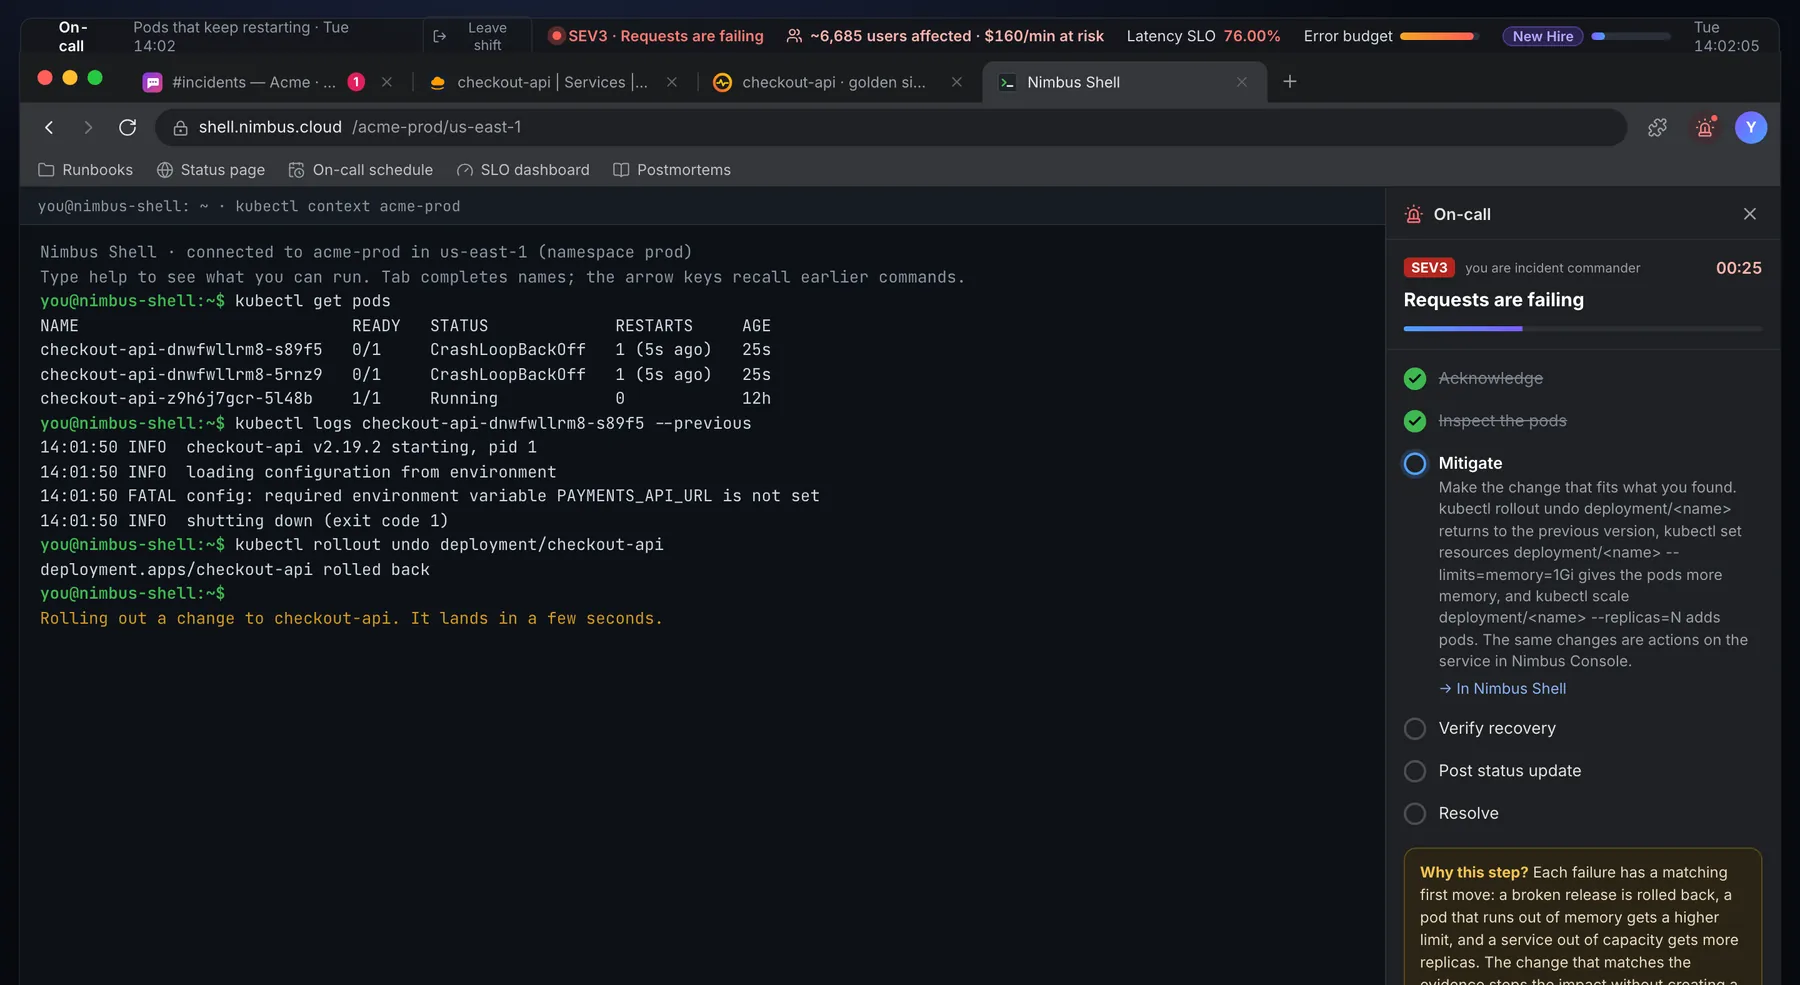The image size is (1800, 985).
Task: Open the user avatar Y
Action: pyautogui.click(x=1751, y=127)
